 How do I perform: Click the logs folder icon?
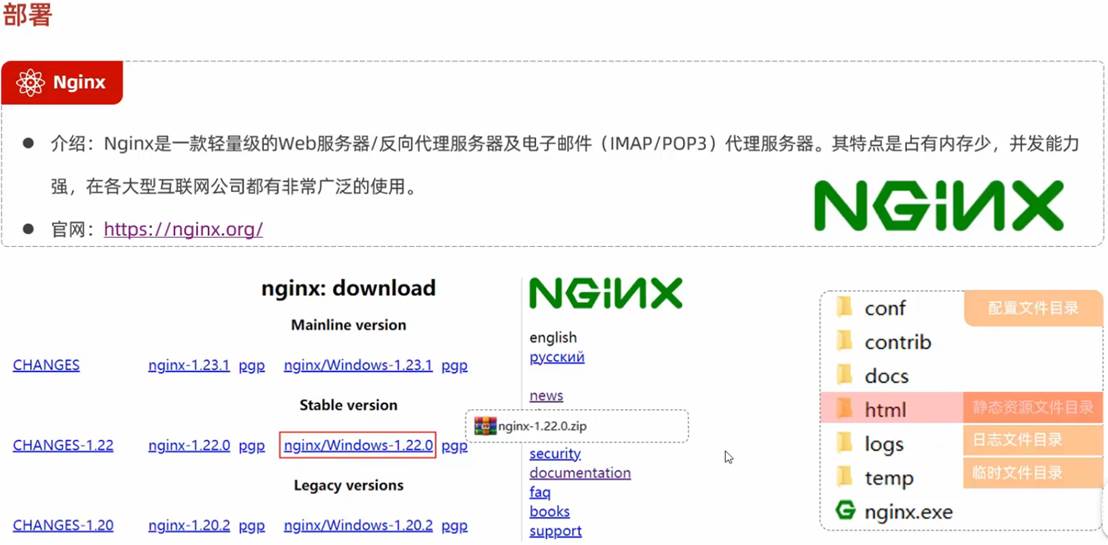844,443
